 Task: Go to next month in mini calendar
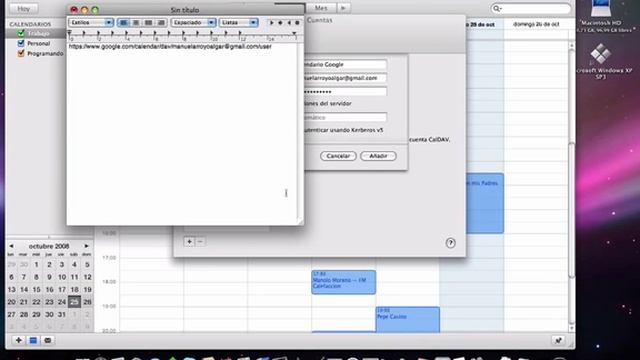coord(86,246)
